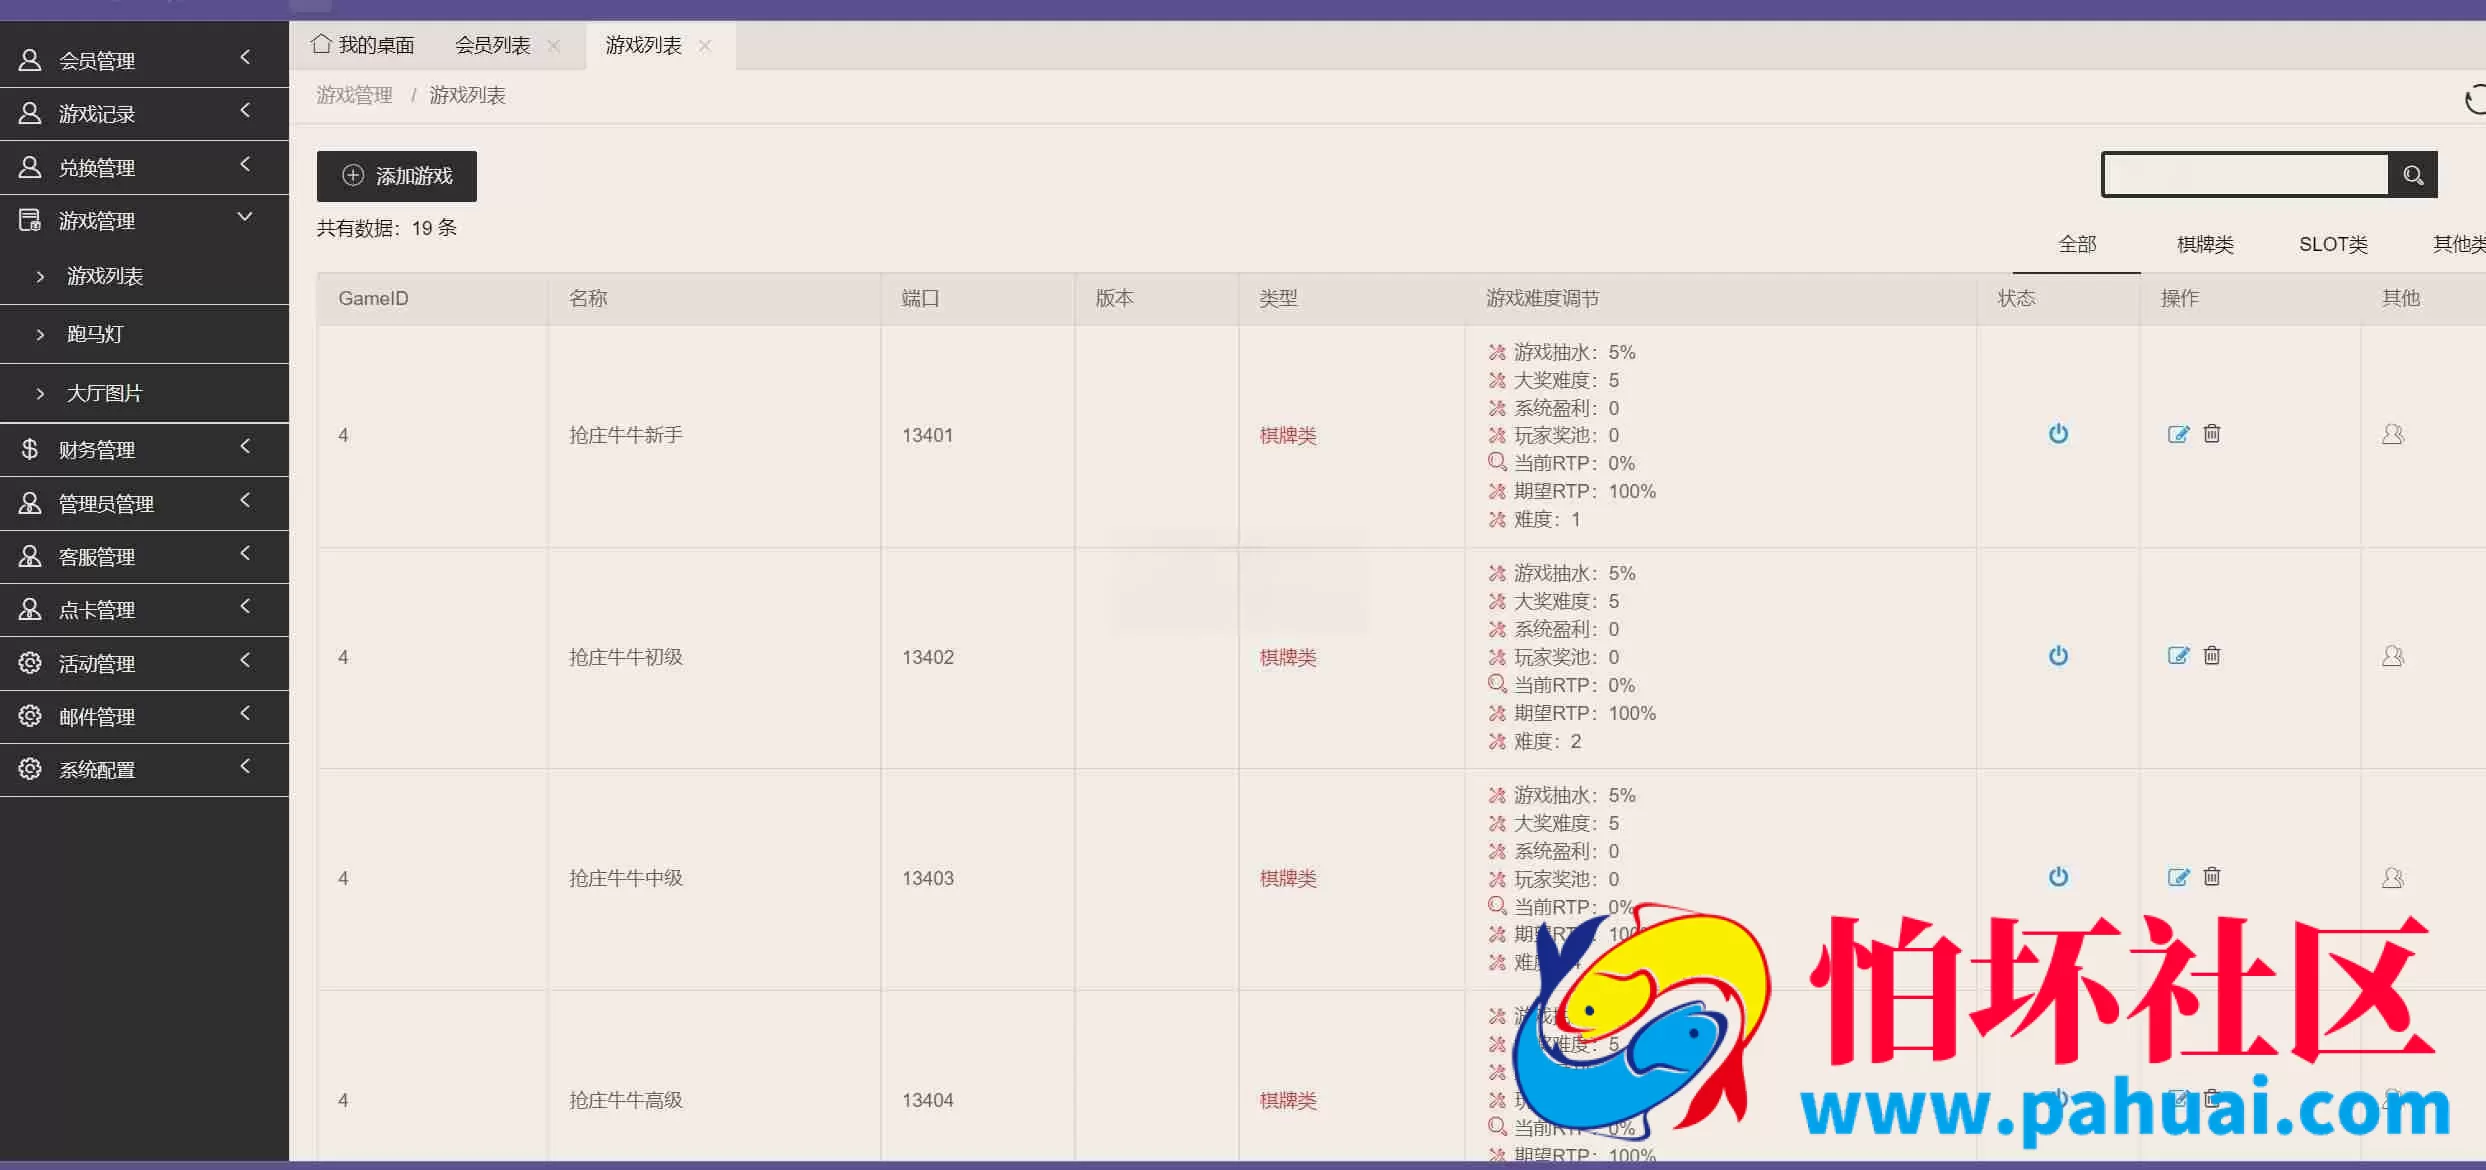This screenshot has height=1170, width=2486.
Task: Toggle power status of 抢庄牛牛中级
Action: click(x=2058, y=877)
